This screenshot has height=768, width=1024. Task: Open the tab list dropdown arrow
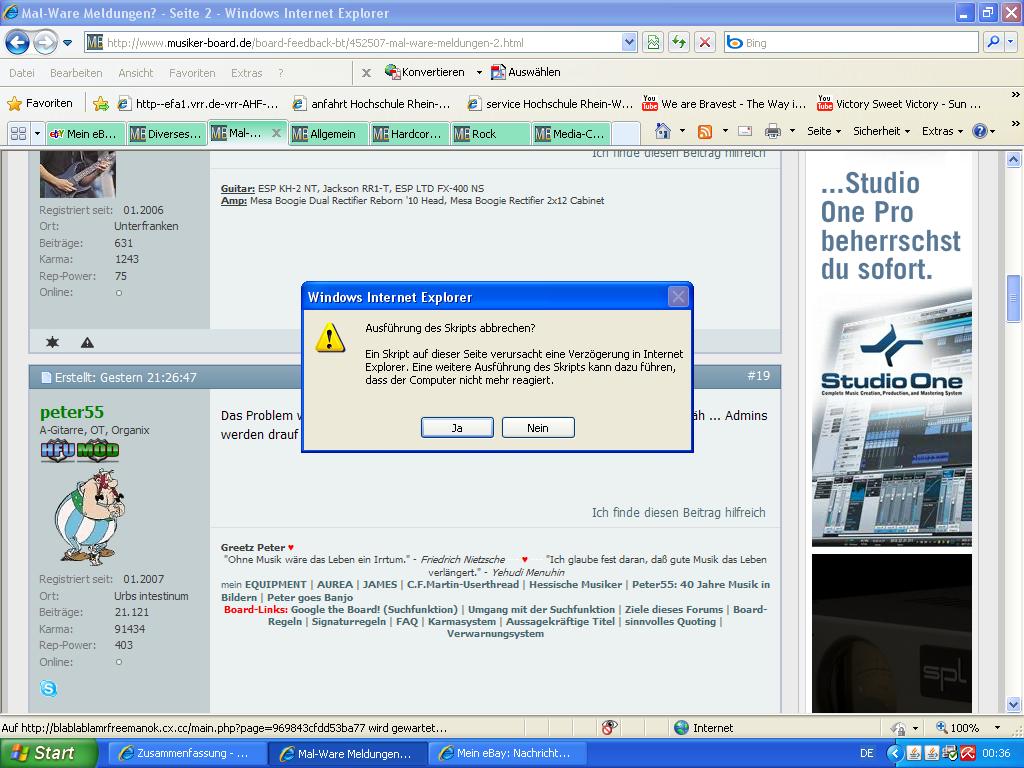point(37,133)
